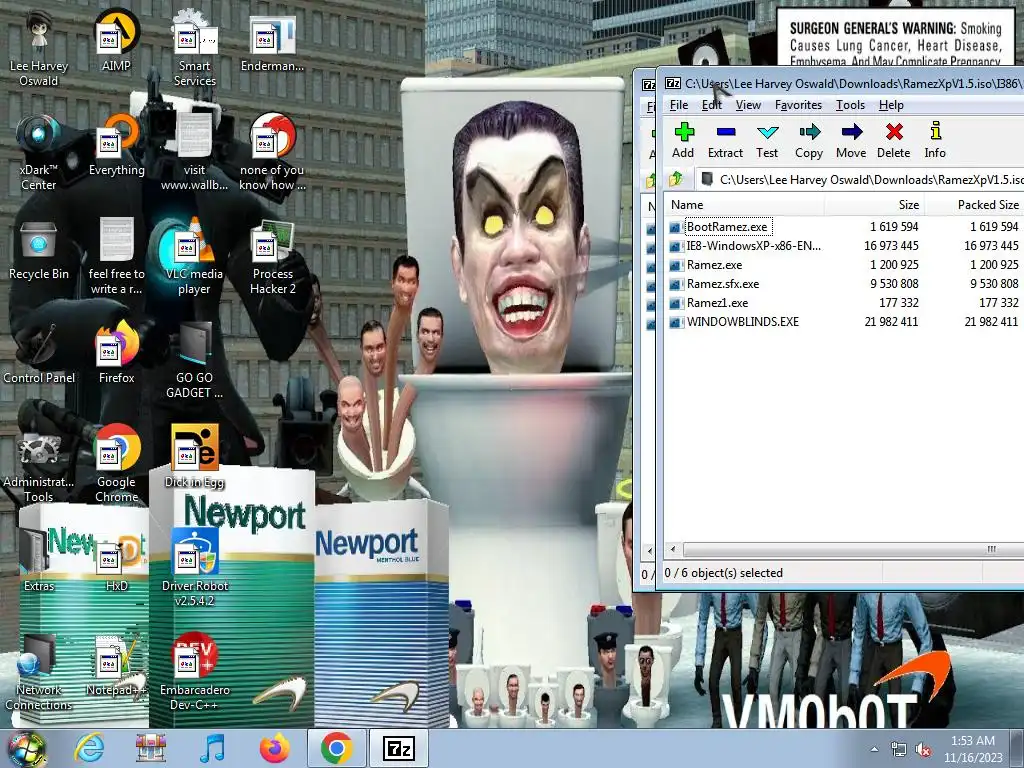Click the Copy toolbar icon

[808, 140]
